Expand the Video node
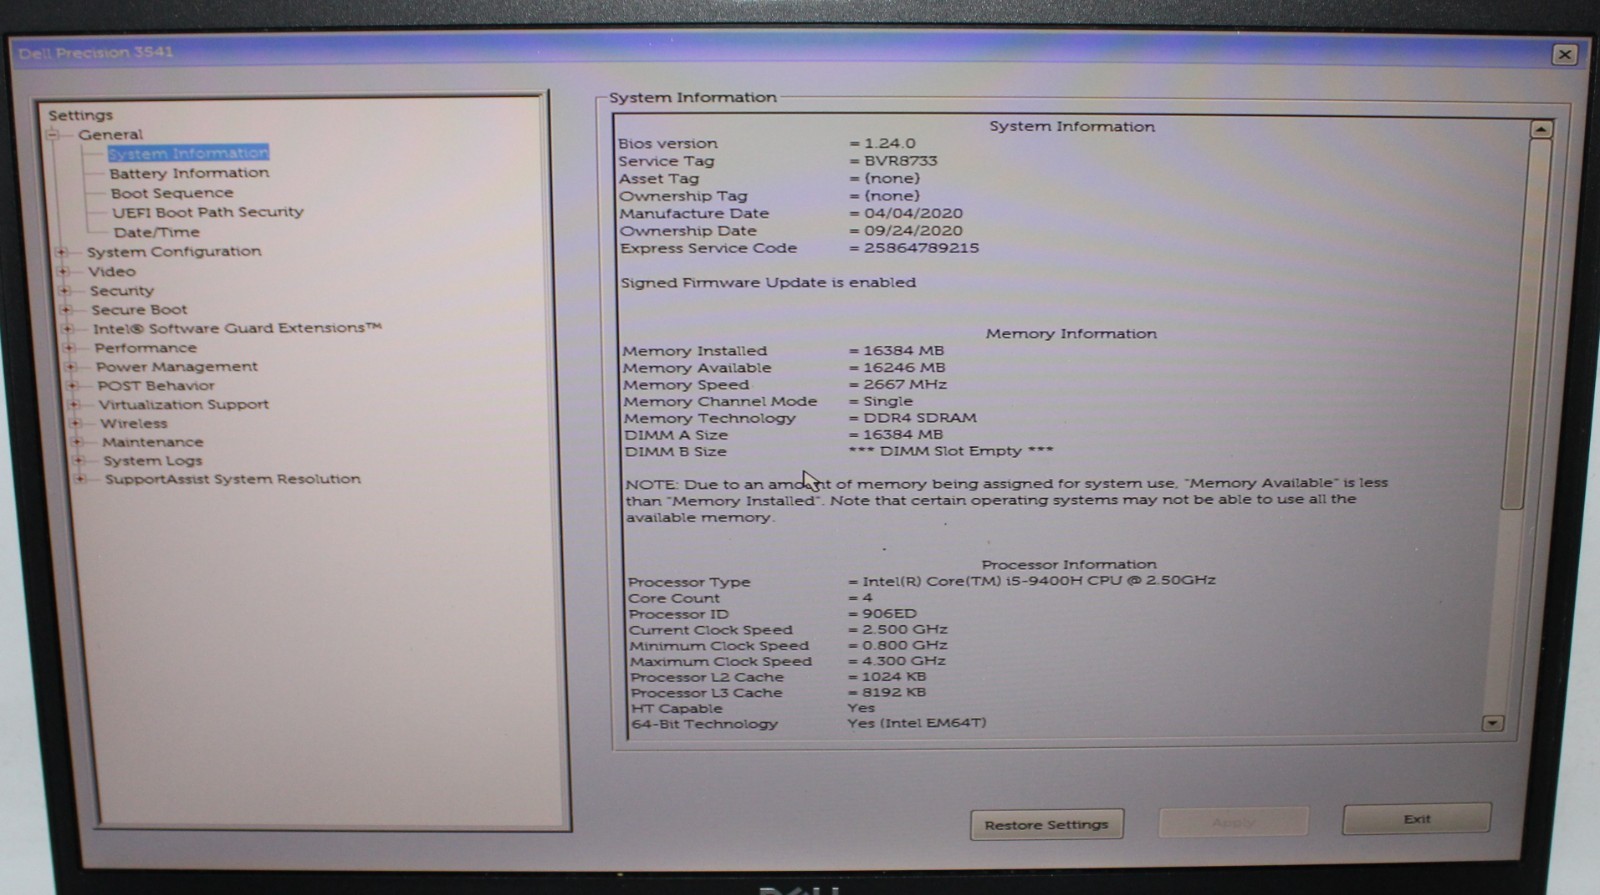 tap(63, 271)
